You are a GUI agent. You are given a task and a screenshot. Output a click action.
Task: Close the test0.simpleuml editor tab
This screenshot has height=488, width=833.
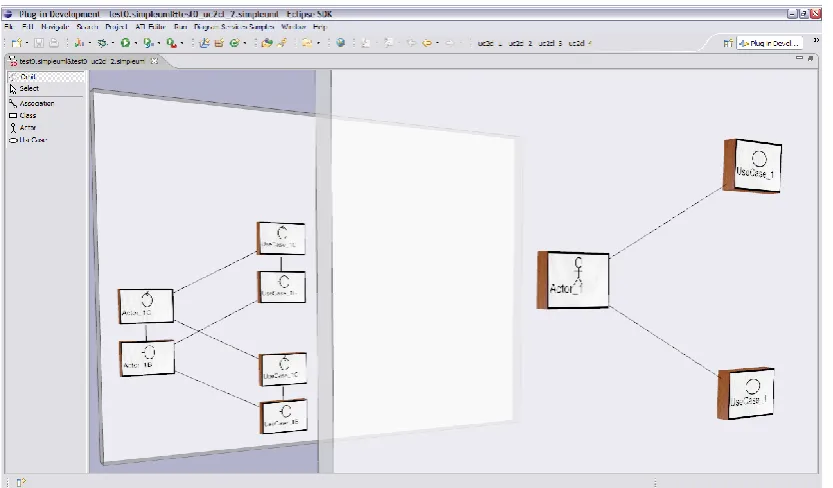tap(154, 61)
